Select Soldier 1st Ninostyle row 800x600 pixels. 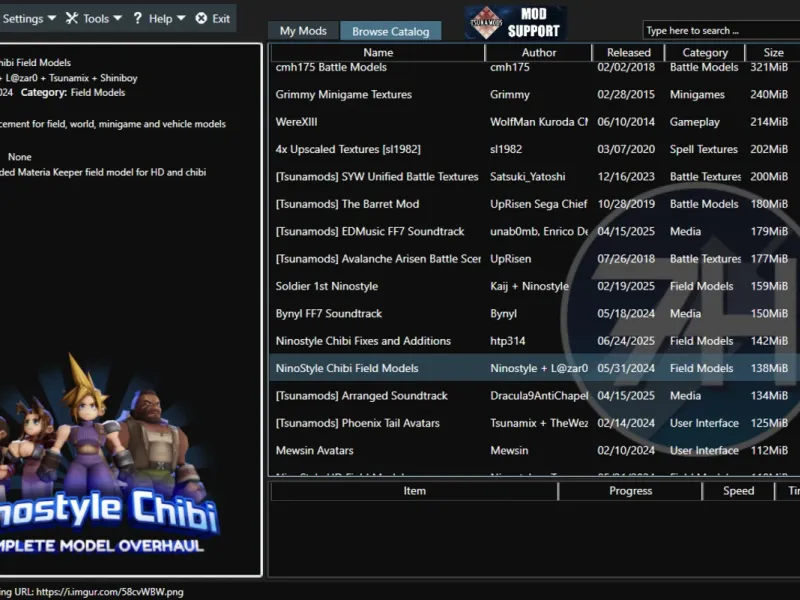534,286
